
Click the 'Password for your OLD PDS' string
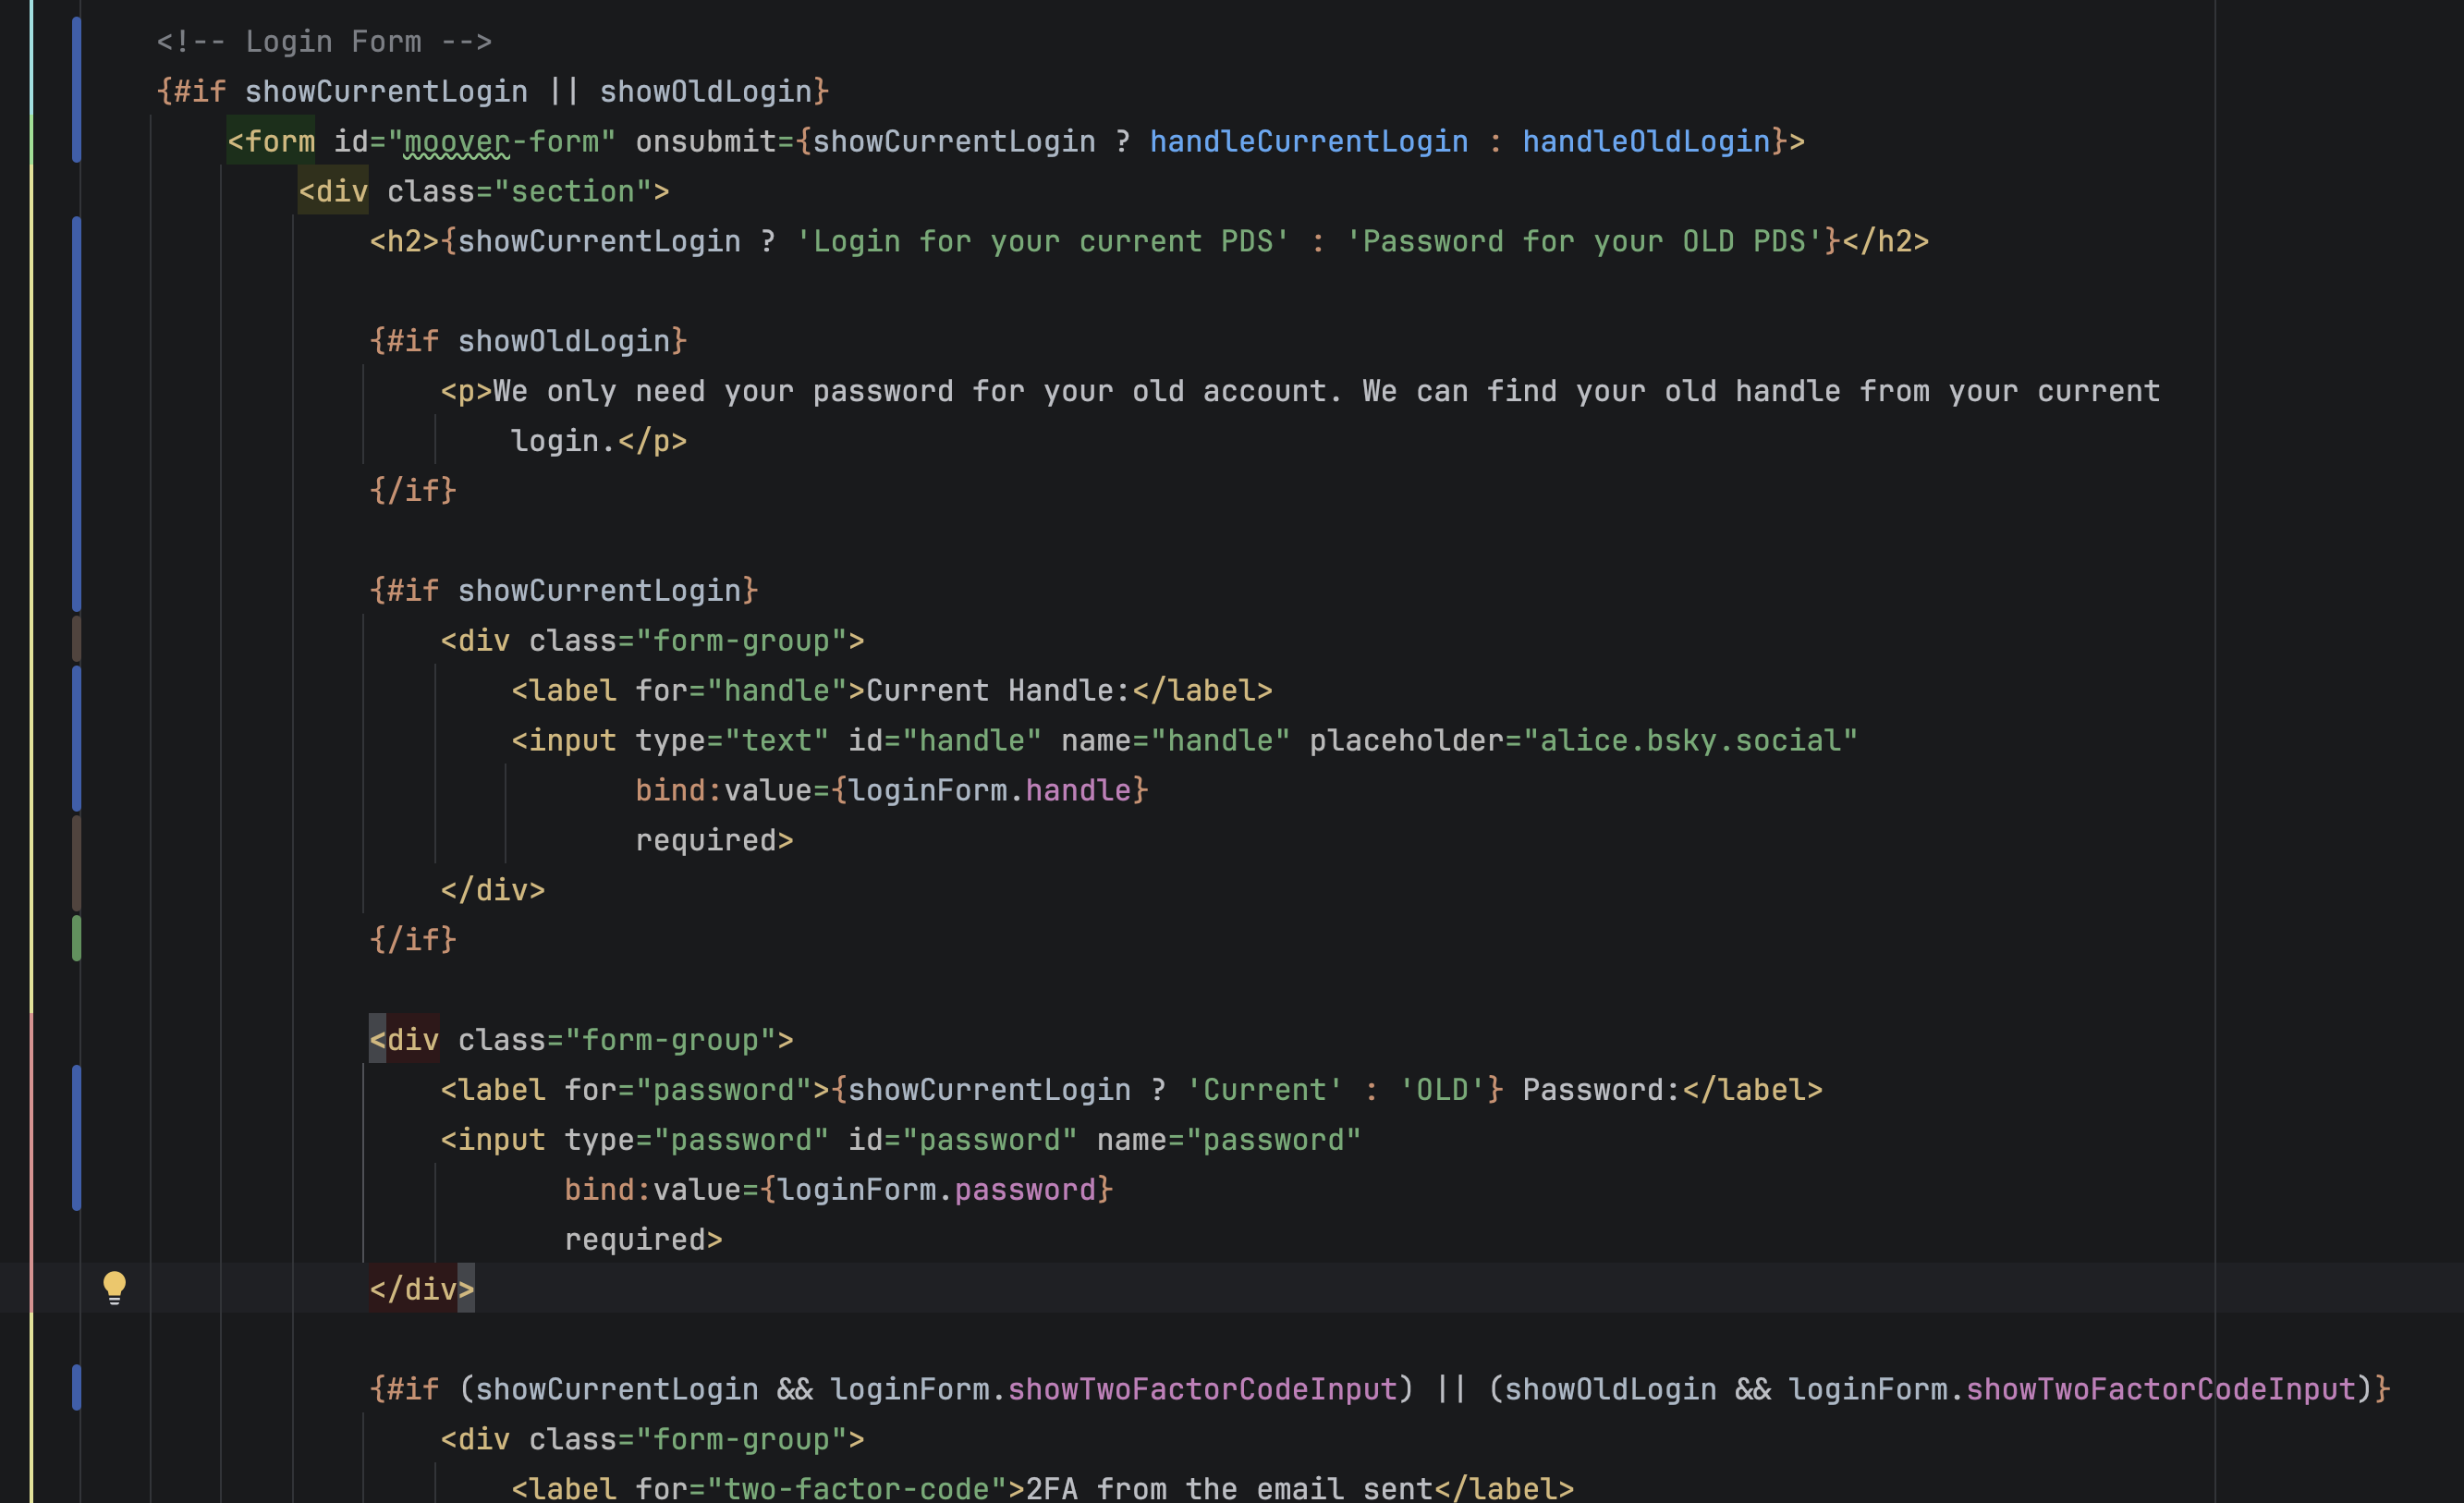tap(1584, 241)
